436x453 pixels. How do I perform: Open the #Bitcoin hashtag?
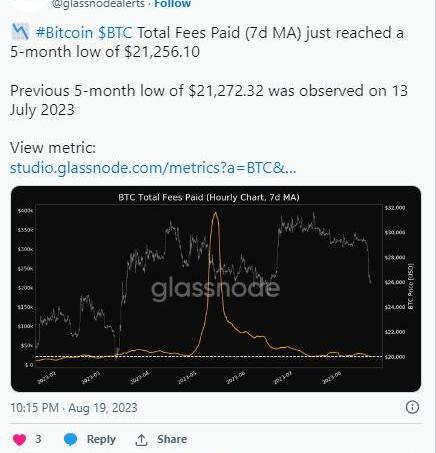coord(64,33)
